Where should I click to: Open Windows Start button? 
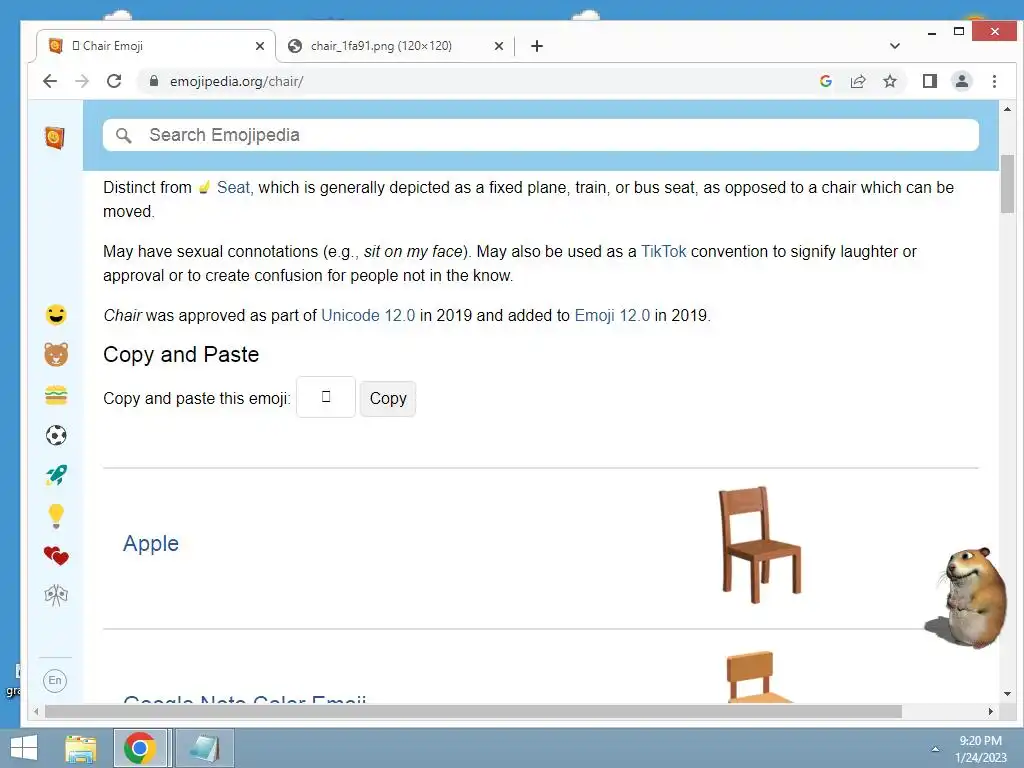coord(24,748)
